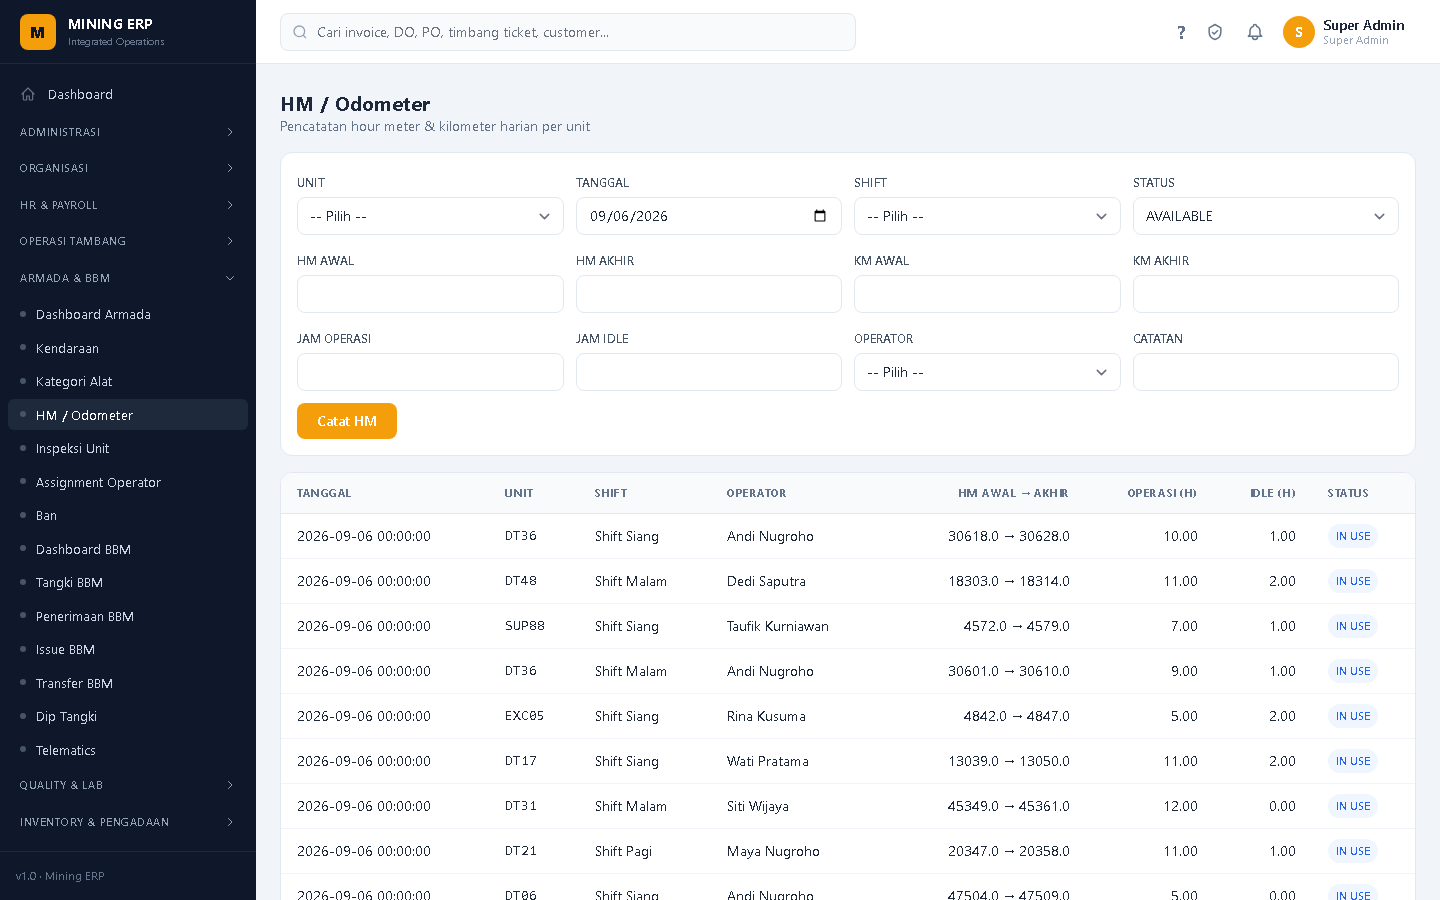
Task: Open Dip Tangki menu item
Action: 128,716
